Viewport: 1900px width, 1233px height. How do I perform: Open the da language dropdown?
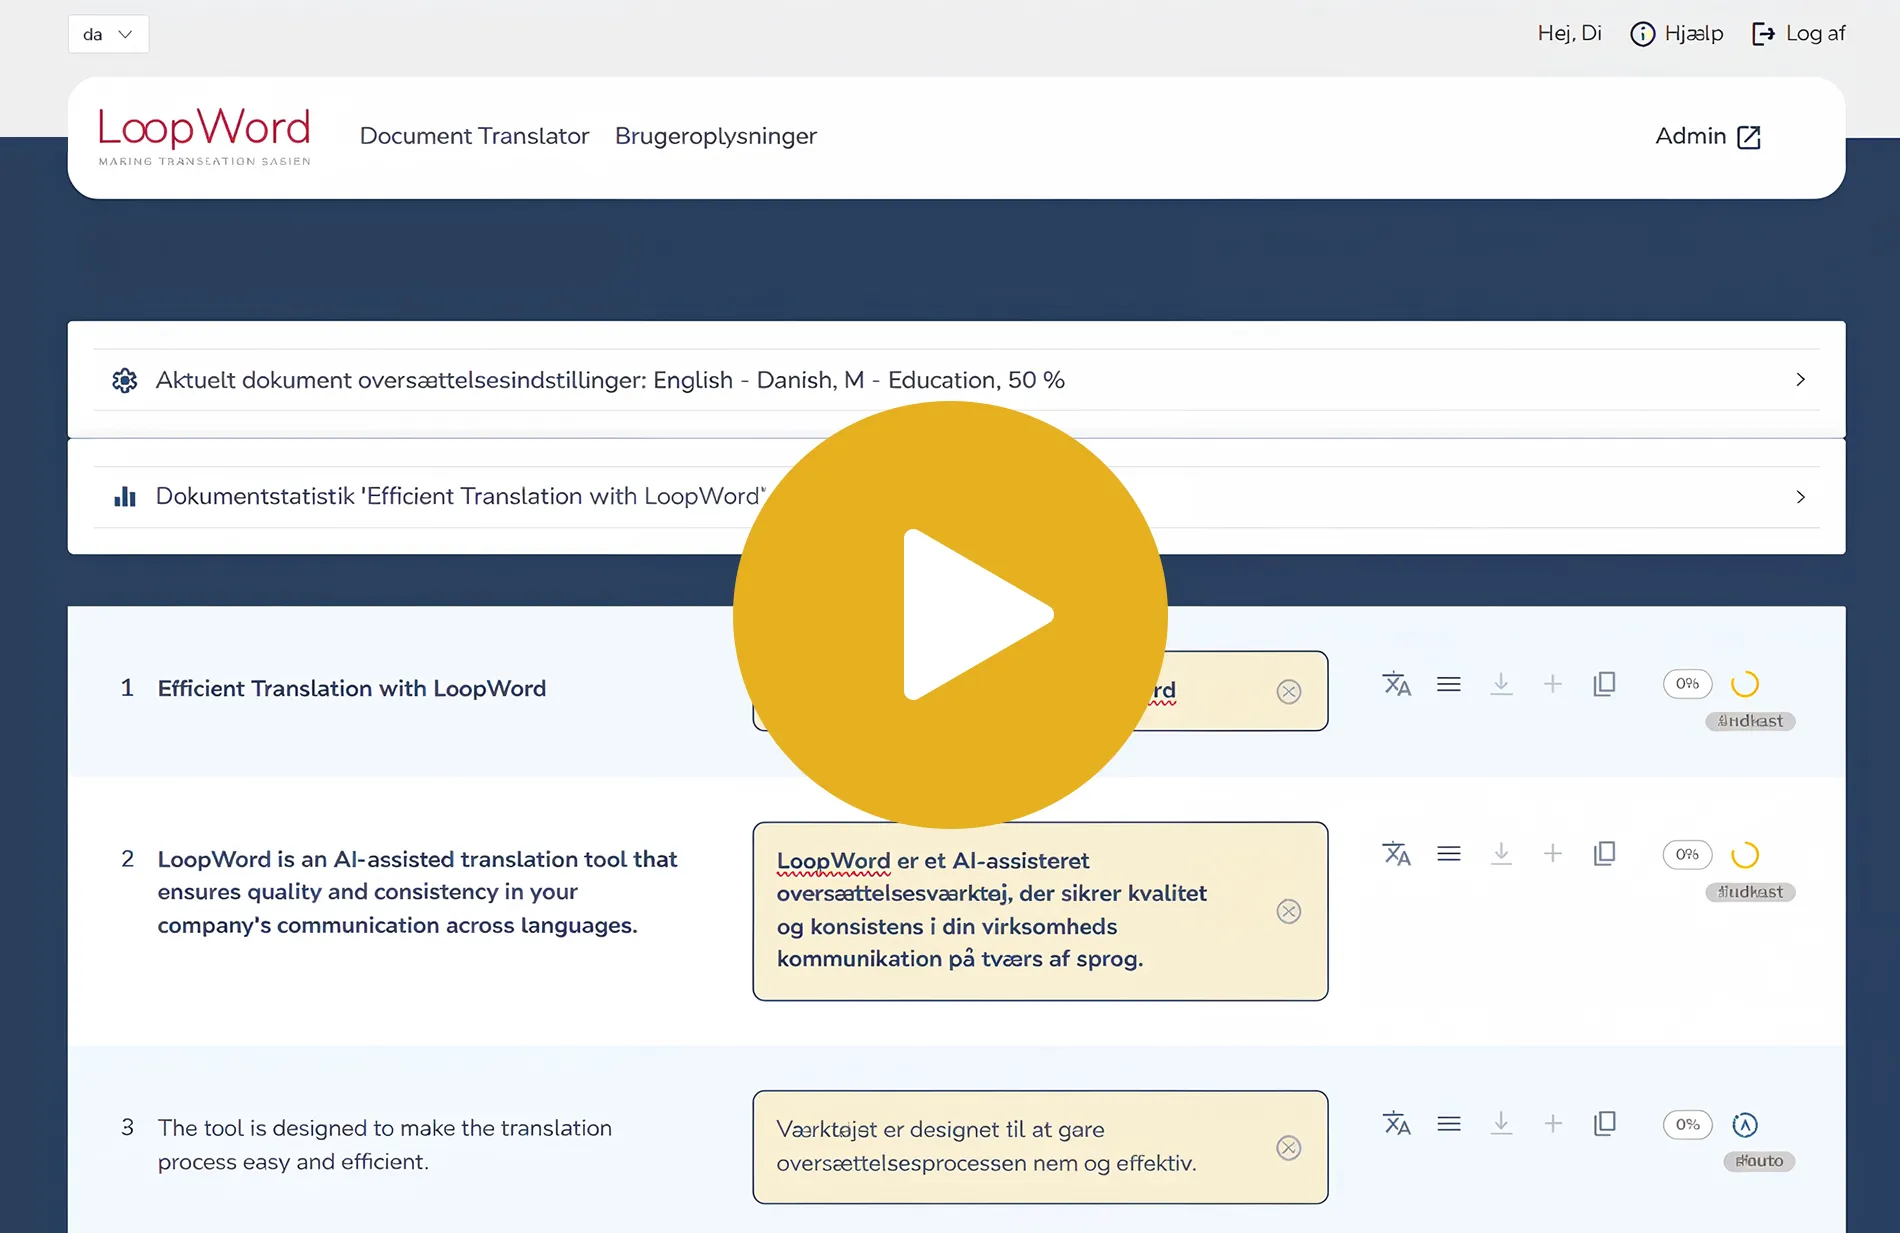(x=108, y=34)
